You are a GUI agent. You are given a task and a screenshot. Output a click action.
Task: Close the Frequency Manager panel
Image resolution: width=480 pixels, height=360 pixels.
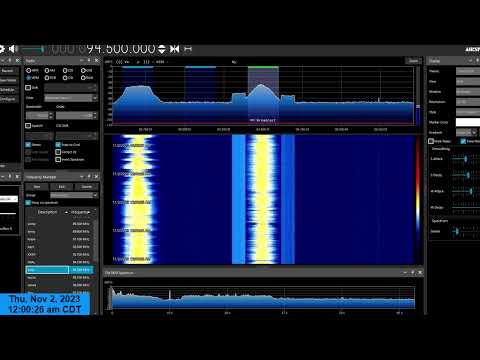96,176
